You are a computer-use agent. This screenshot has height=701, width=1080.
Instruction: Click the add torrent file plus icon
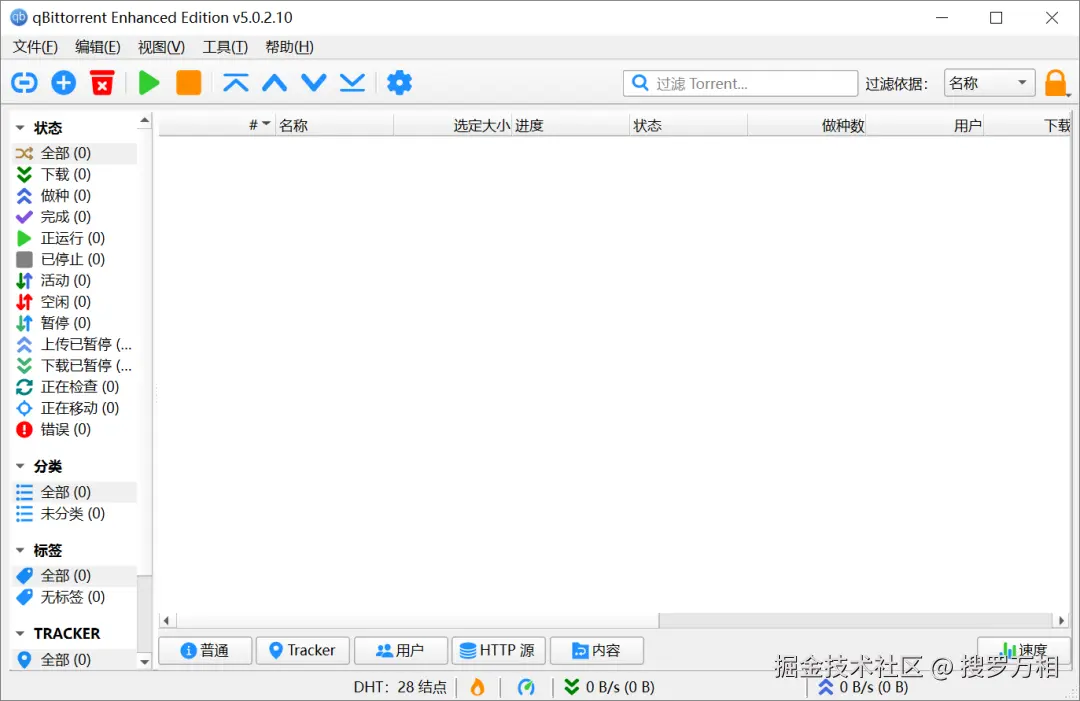63,83
